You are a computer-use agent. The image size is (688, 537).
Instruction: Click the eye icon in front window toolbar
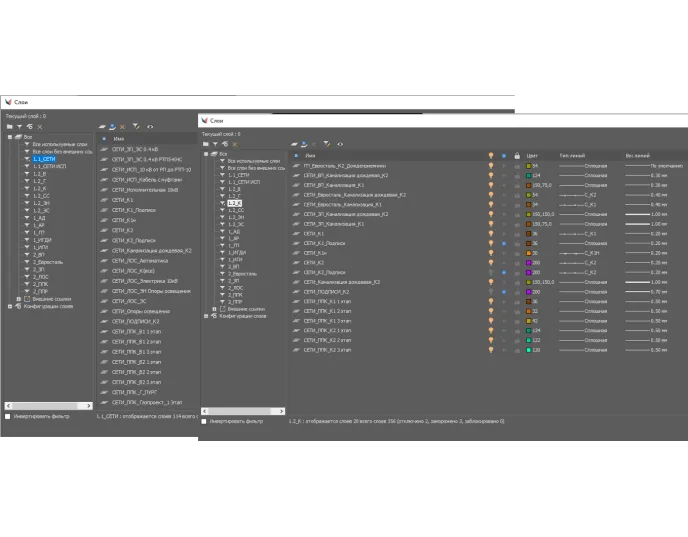pyautogui.click(x=340, y=144)
